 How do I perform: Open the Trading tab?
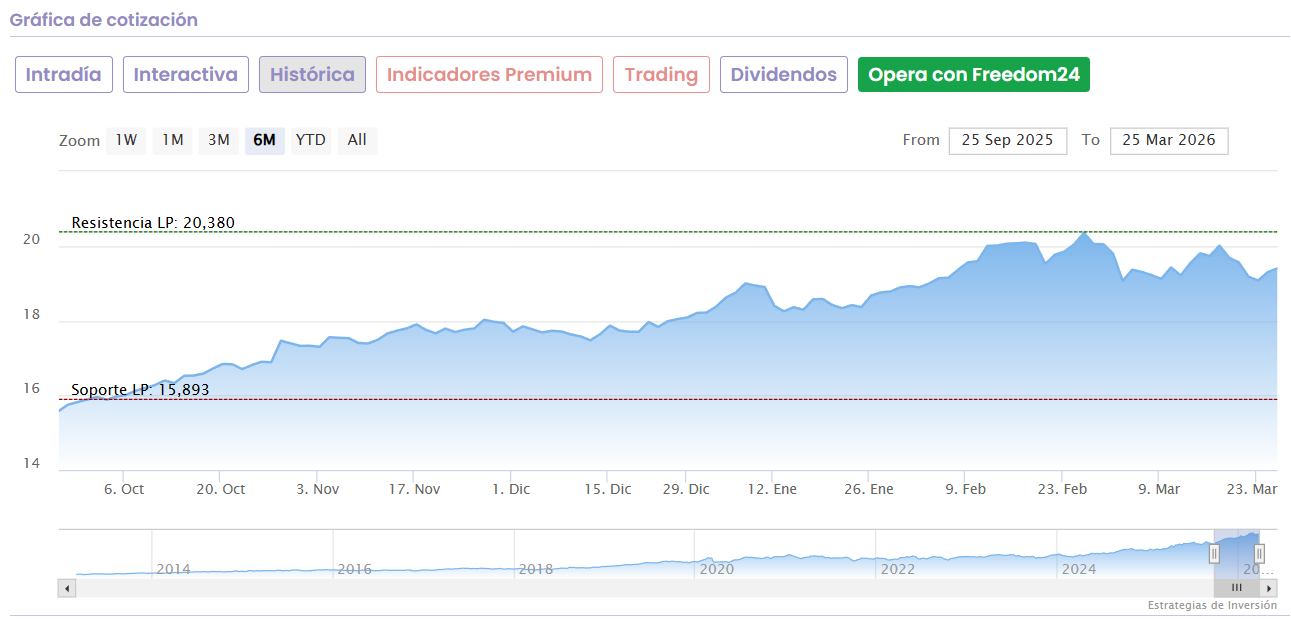(x=661, y=75)
